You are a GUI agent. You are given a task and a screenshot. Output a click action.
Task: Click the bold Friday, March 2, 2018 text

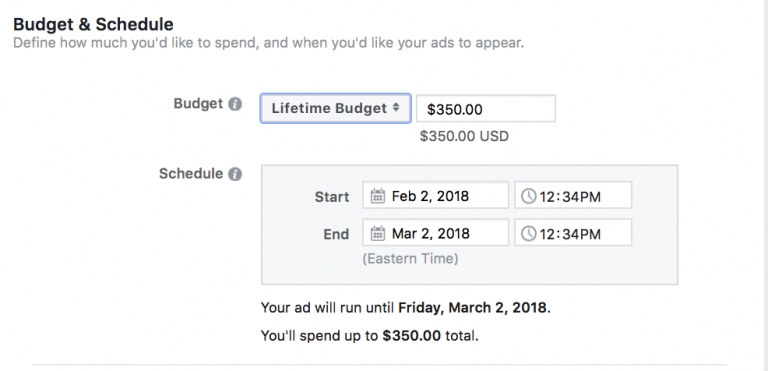[472, 308]
